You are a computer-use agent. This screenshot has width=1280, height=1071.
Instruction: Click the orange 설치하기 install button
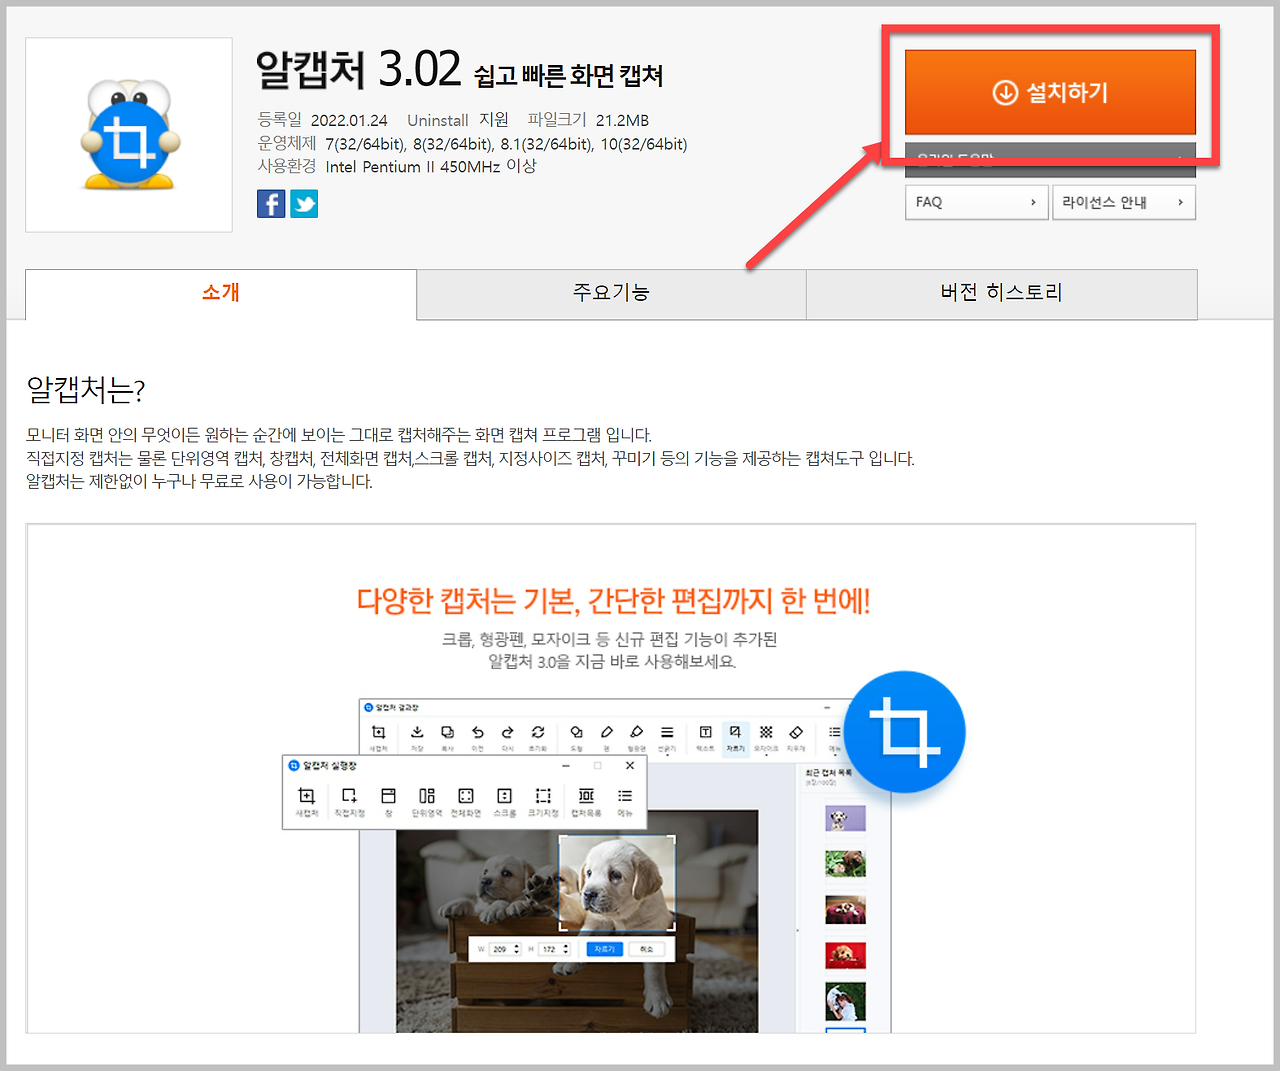click(x=1050, y=92)
